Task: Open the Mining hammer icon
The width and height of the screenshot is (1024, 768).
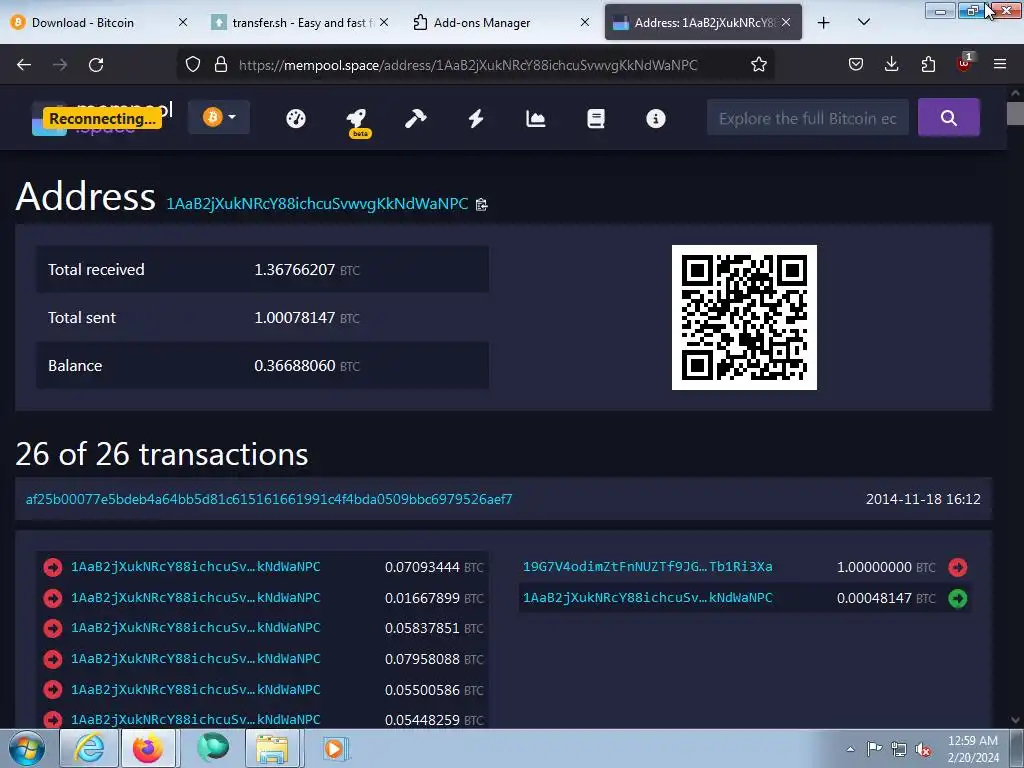Action: (x=415, y=118)
